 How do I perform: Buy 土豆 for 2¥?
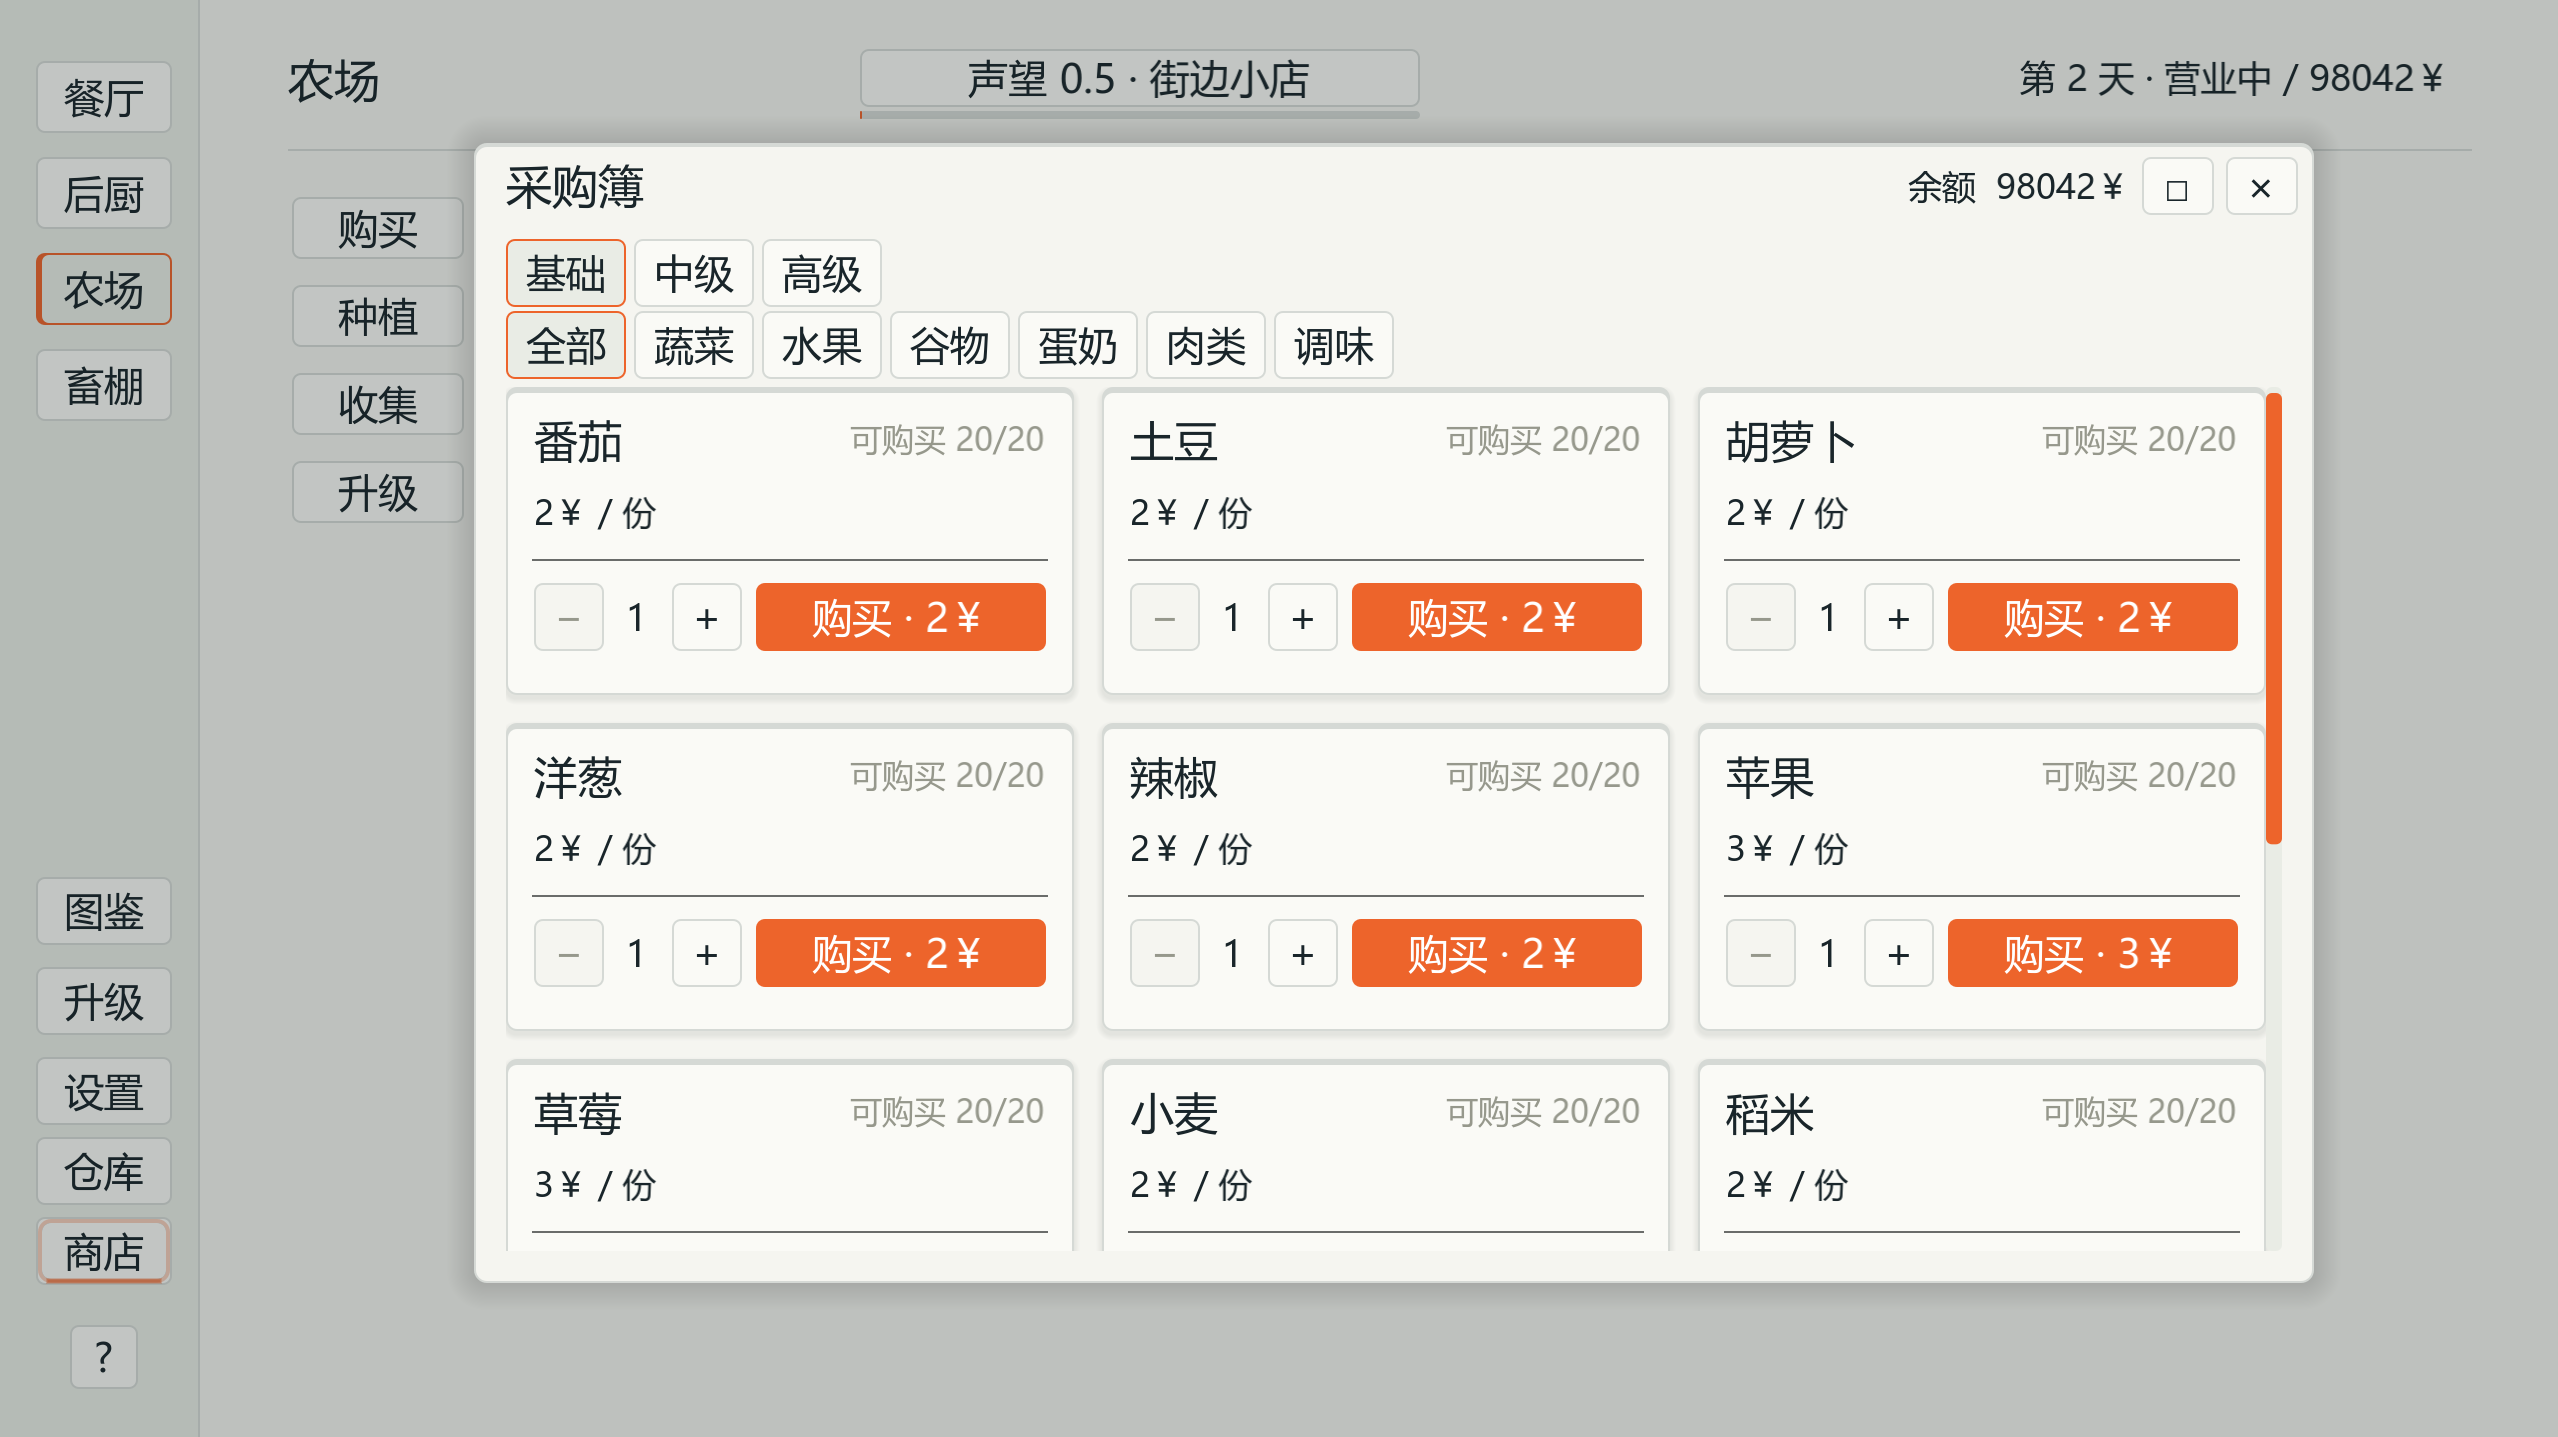(x=1496, y=618)
